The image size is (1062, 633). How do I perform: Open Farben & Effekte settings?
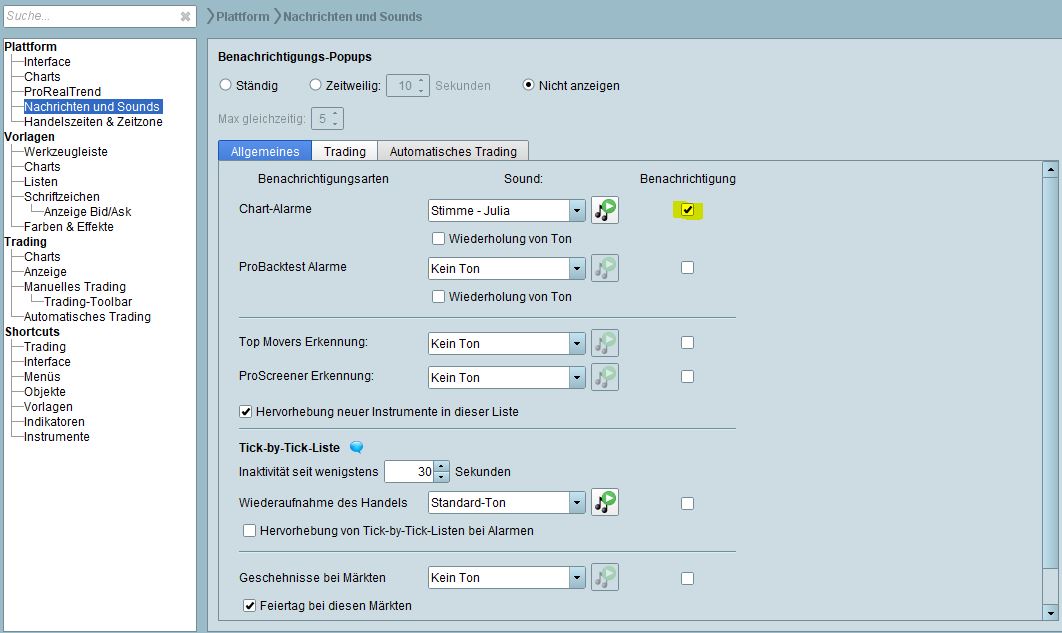click(68, 226)
